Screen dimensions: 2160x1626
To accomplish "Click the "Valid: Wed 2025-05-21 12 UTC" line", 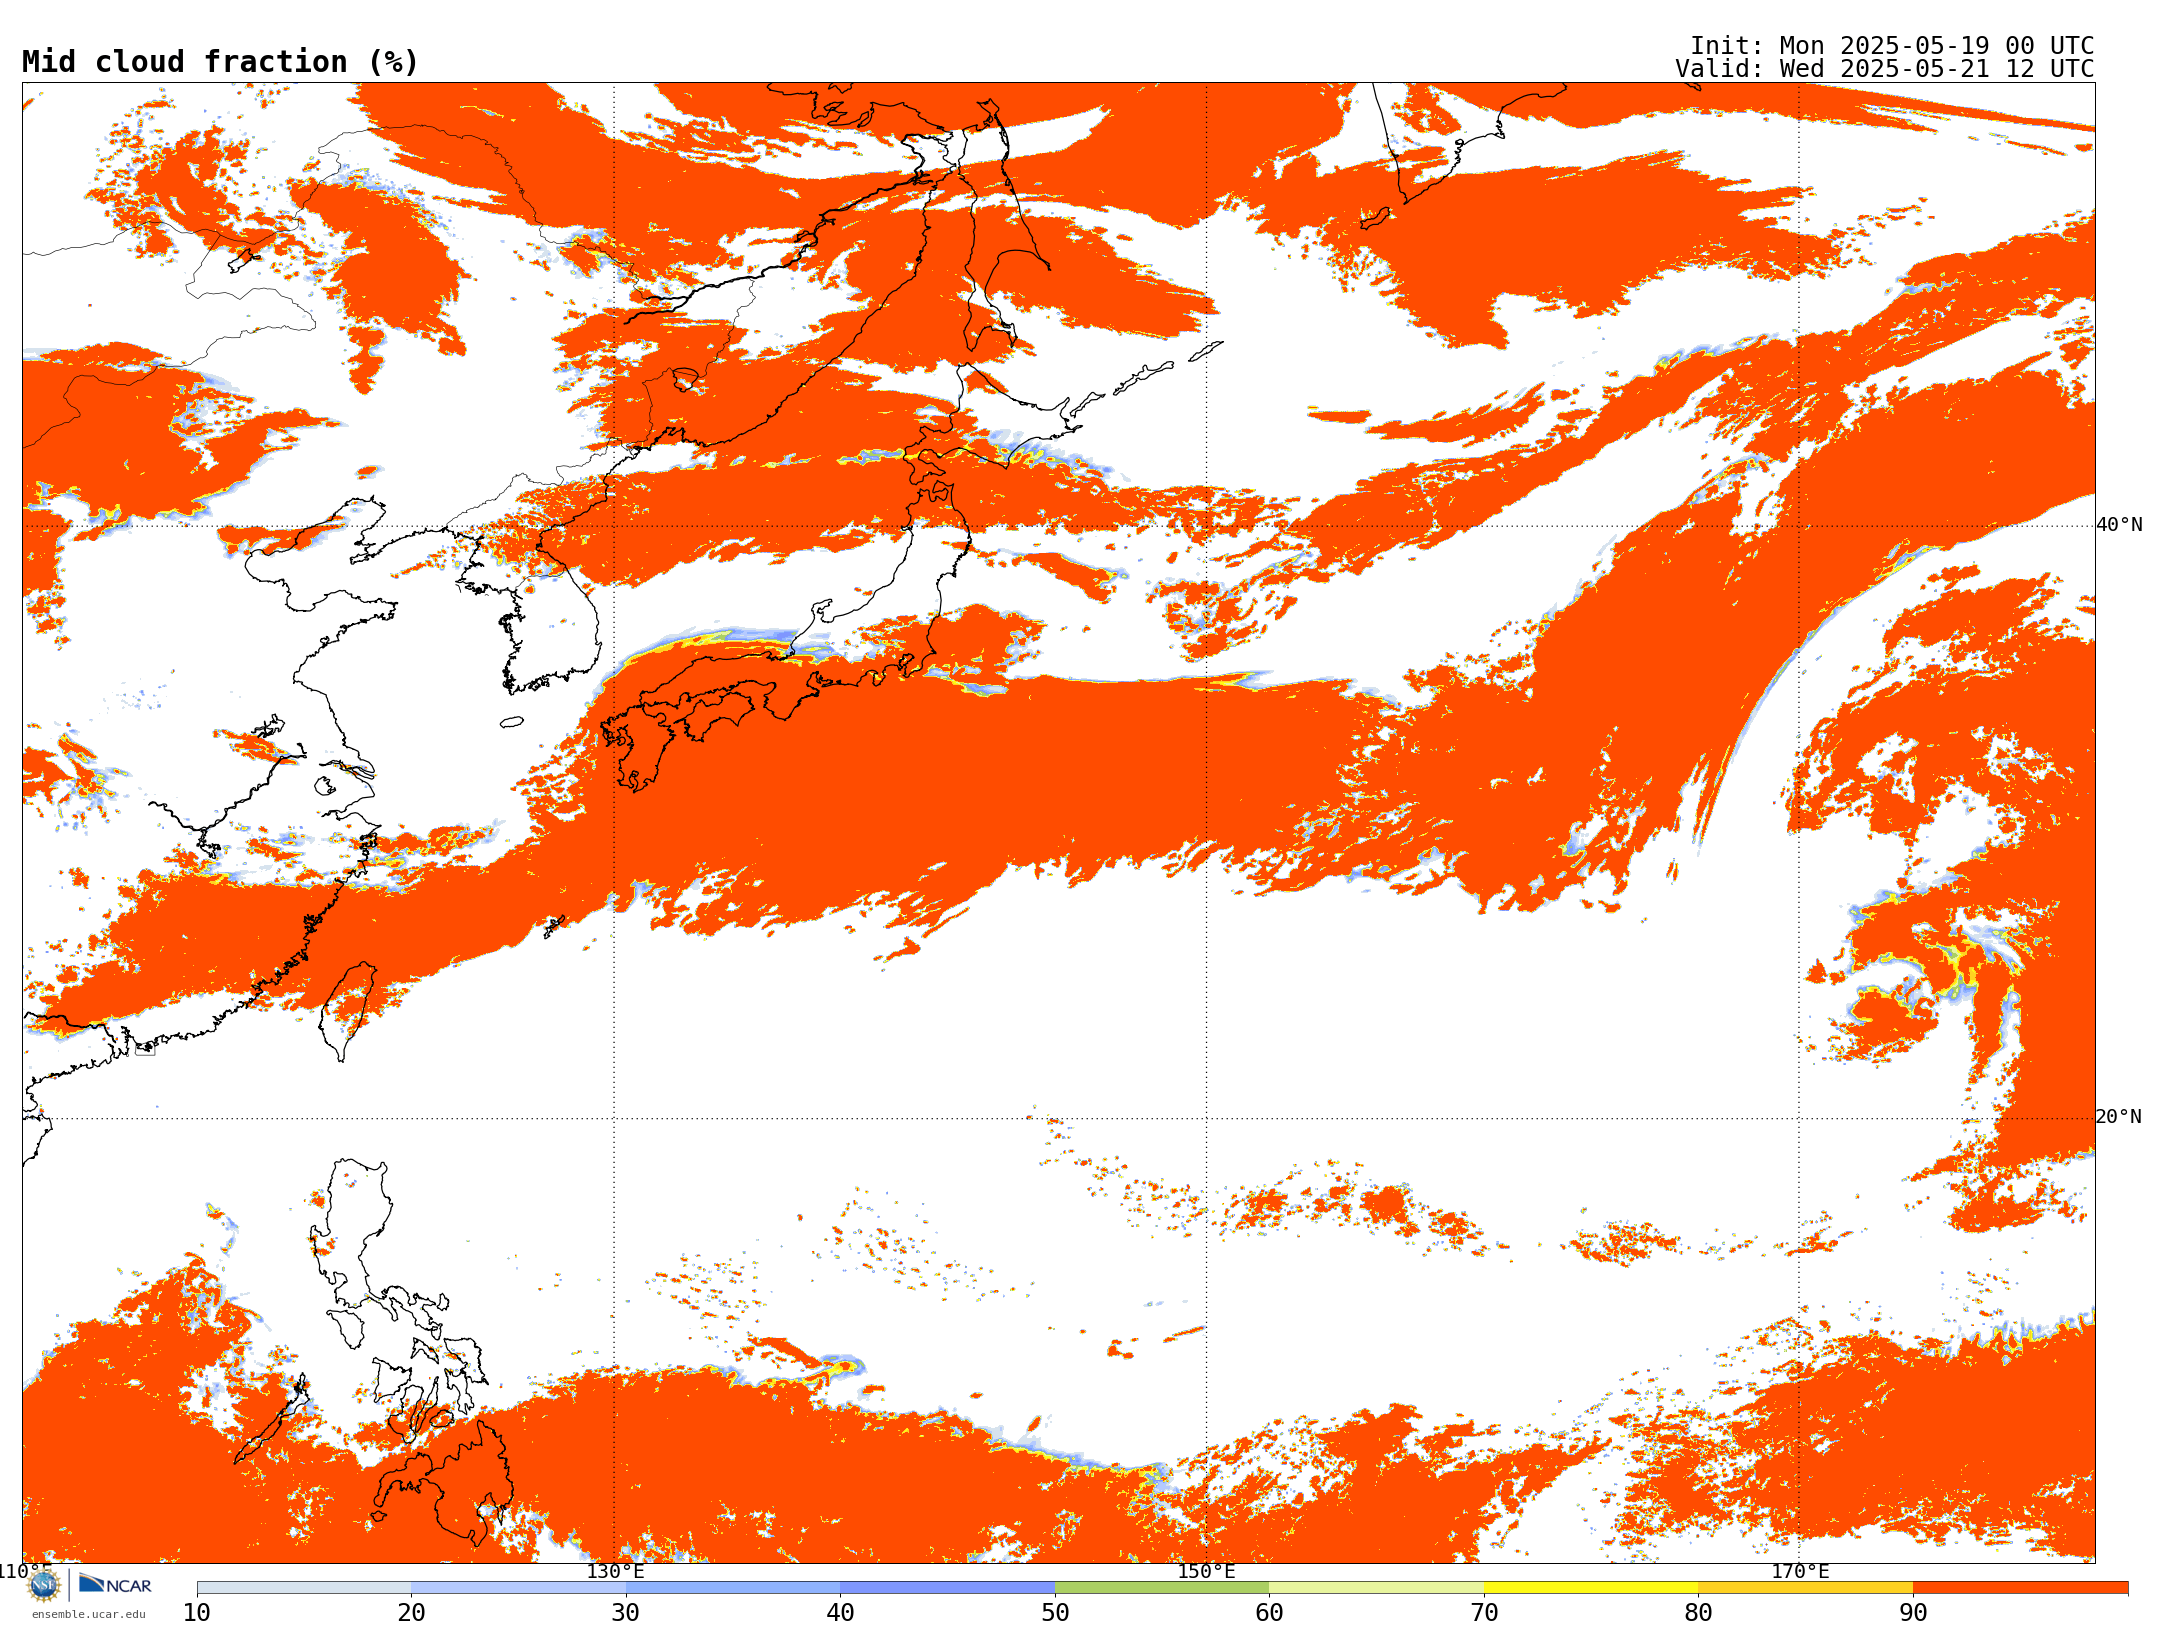I will (x=1885, y=69).
